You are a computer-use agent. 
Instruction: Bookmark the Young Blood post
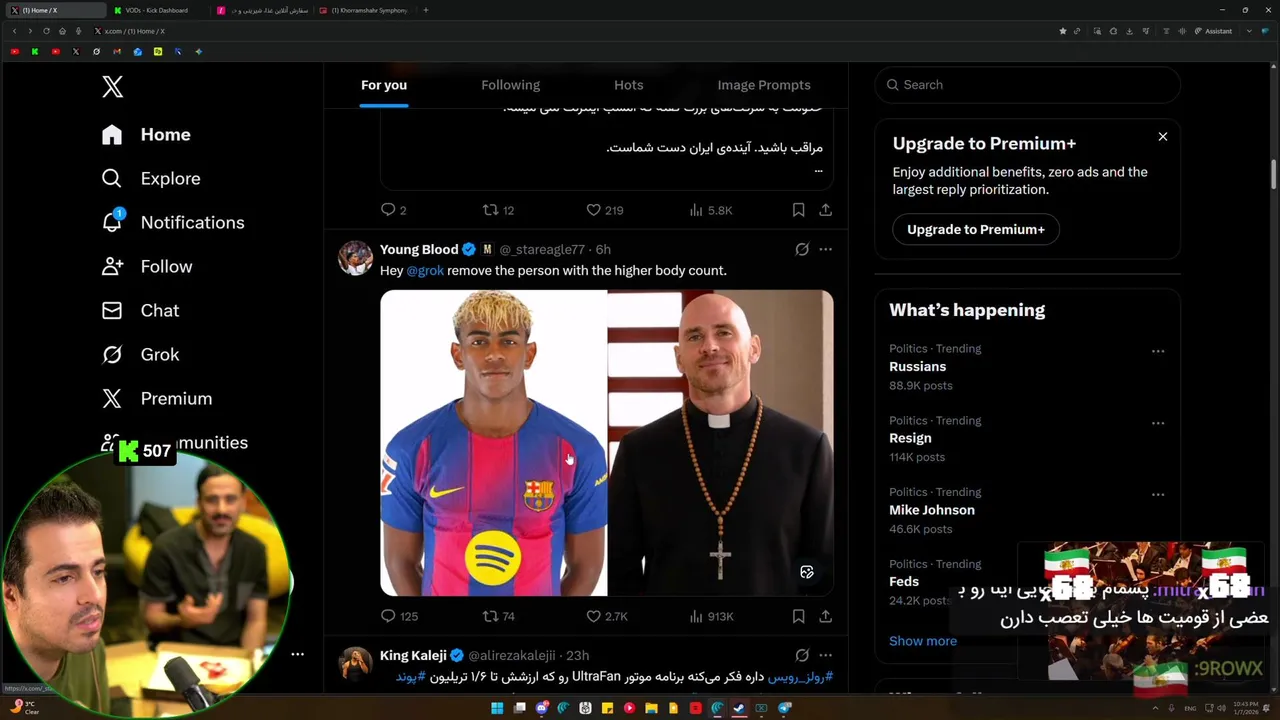(x=798, y=616)
